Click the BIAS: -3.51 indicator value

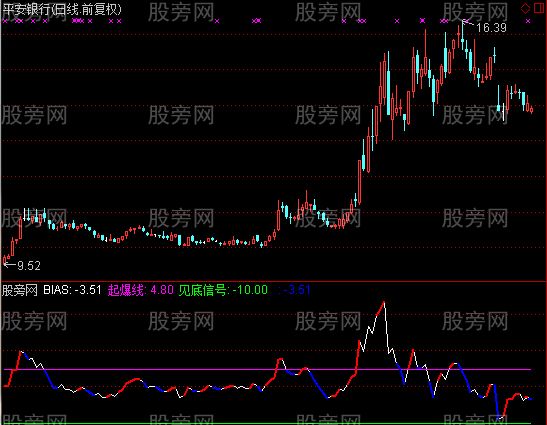click(x=72, y=290)
